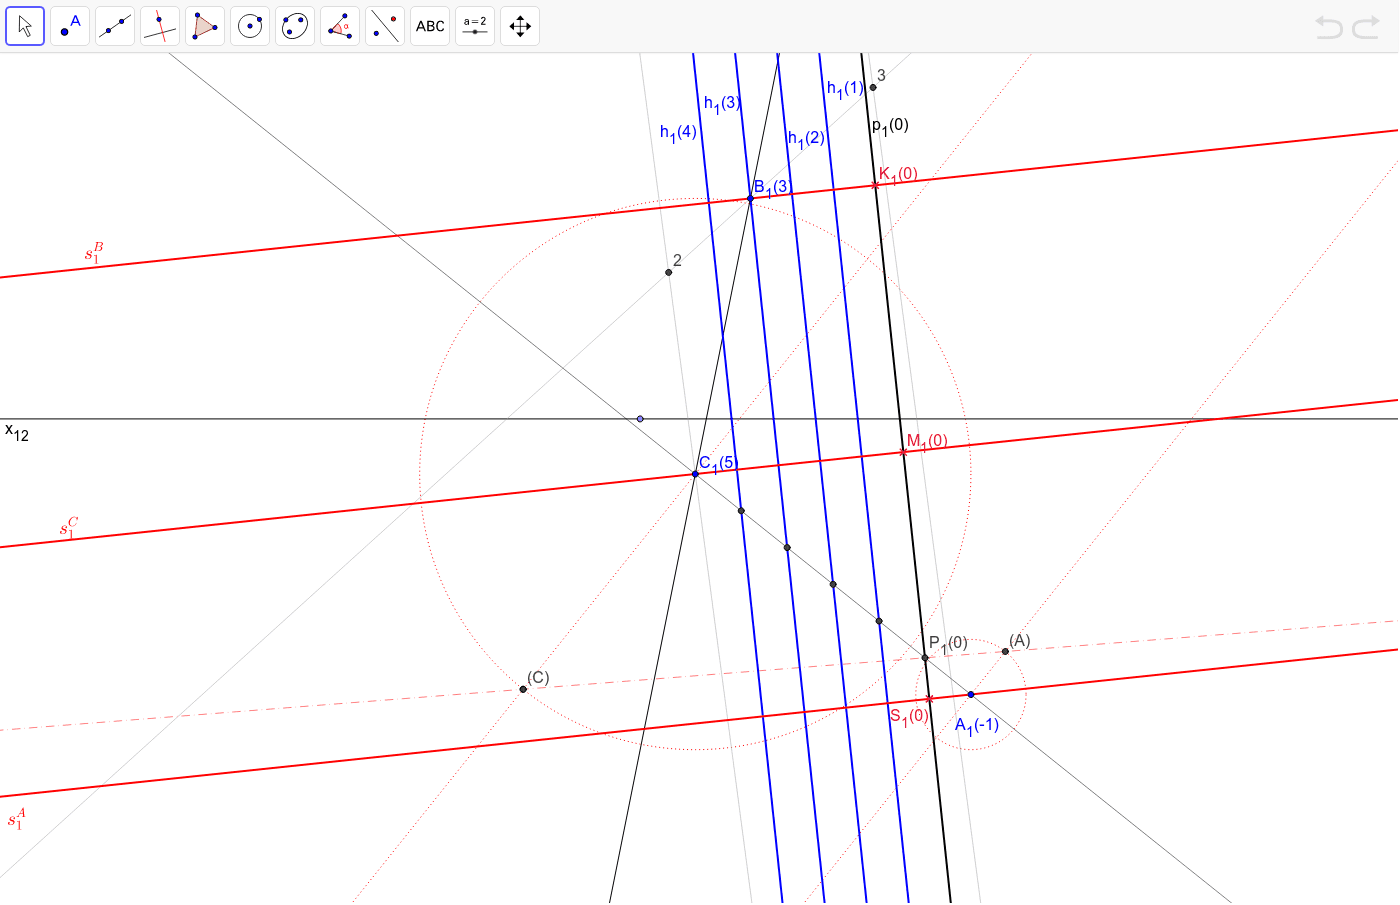Click the red cross point K₁(0)

point(875,185)
